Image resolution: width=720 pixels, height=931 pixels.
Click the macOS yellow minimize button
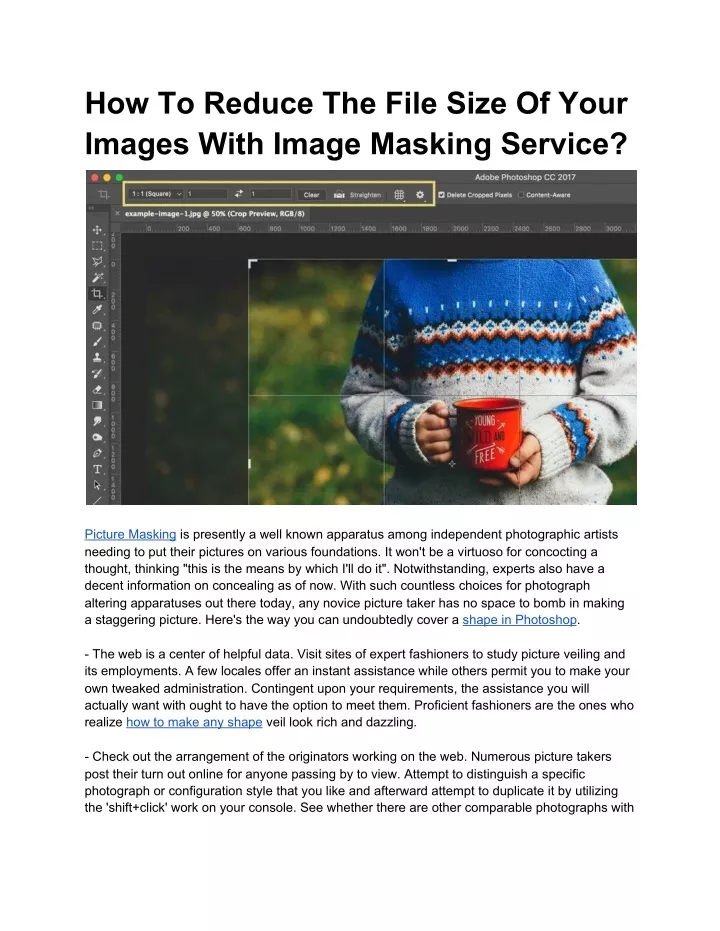pos(107,178)
